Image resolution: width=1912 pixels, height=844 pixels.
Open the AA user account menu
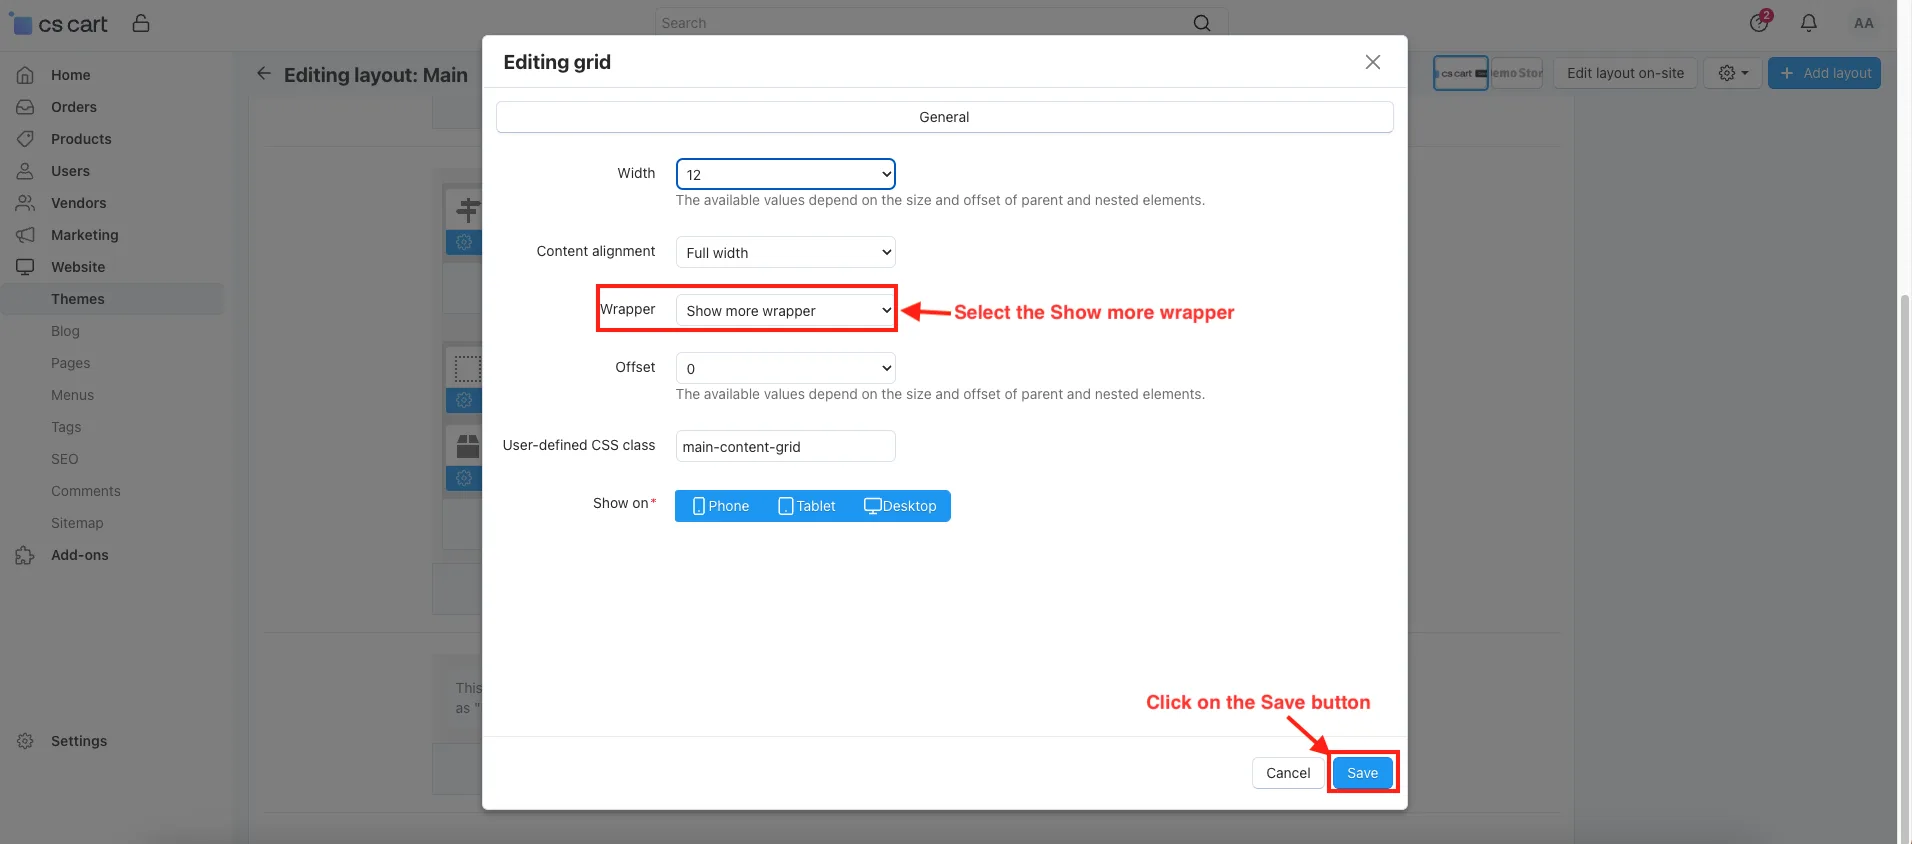coord(1863,23)
